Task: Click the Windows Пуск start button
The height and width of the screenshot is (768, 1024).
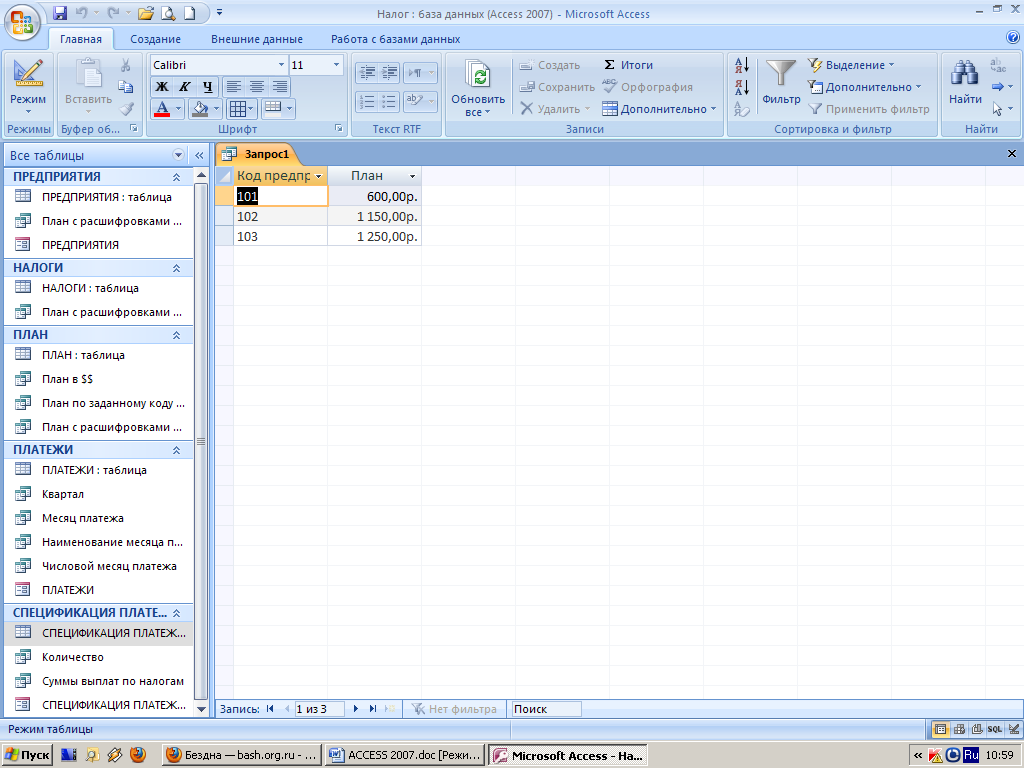Action: (27, 755)
